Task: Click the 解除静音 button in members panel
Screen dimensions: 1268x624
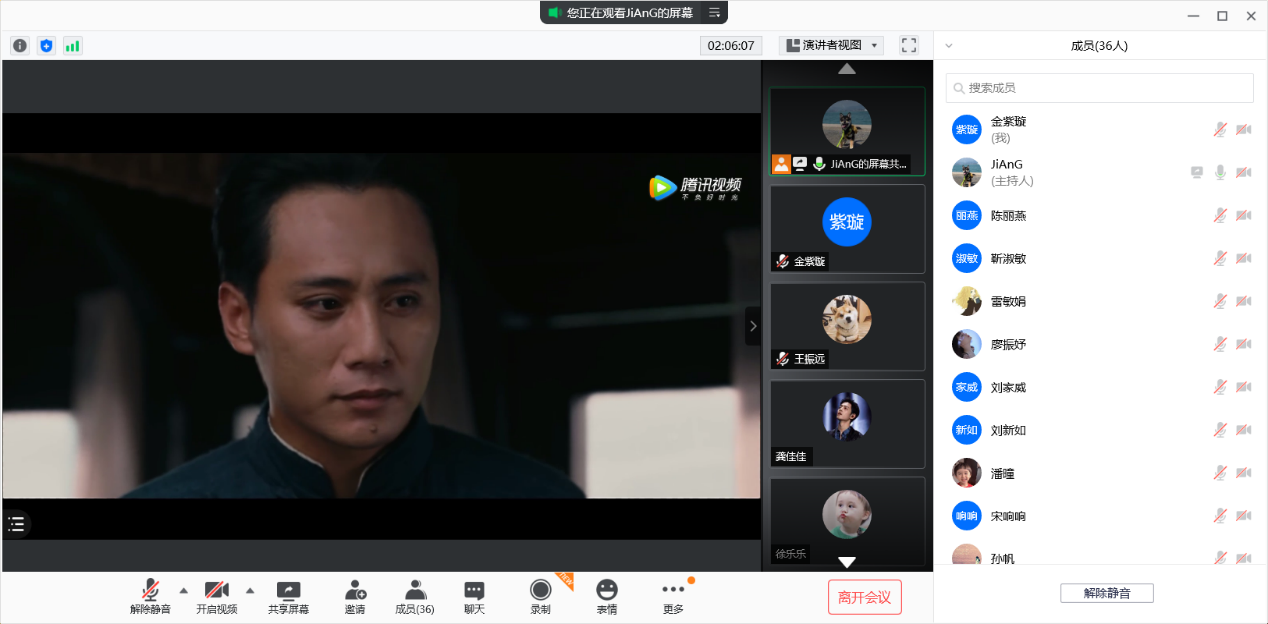Action: click(x=1107, y=593)
